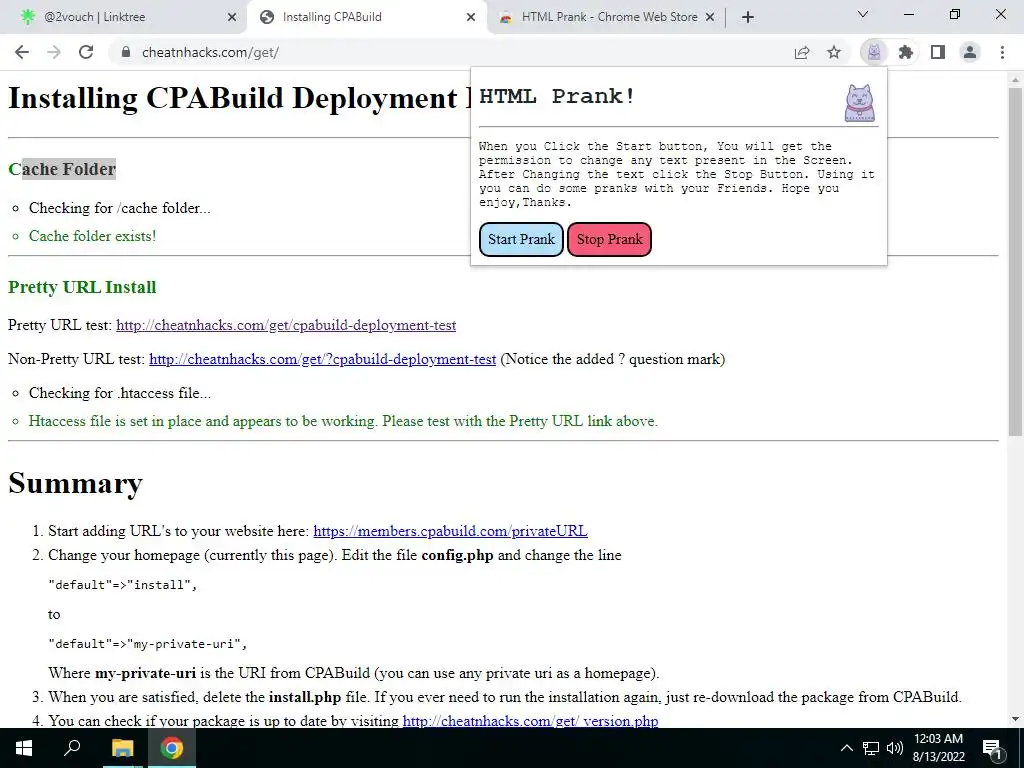1024x768 pixels.
Task: Open Chrome's three-dot menu
Action: coord(1002,52)
